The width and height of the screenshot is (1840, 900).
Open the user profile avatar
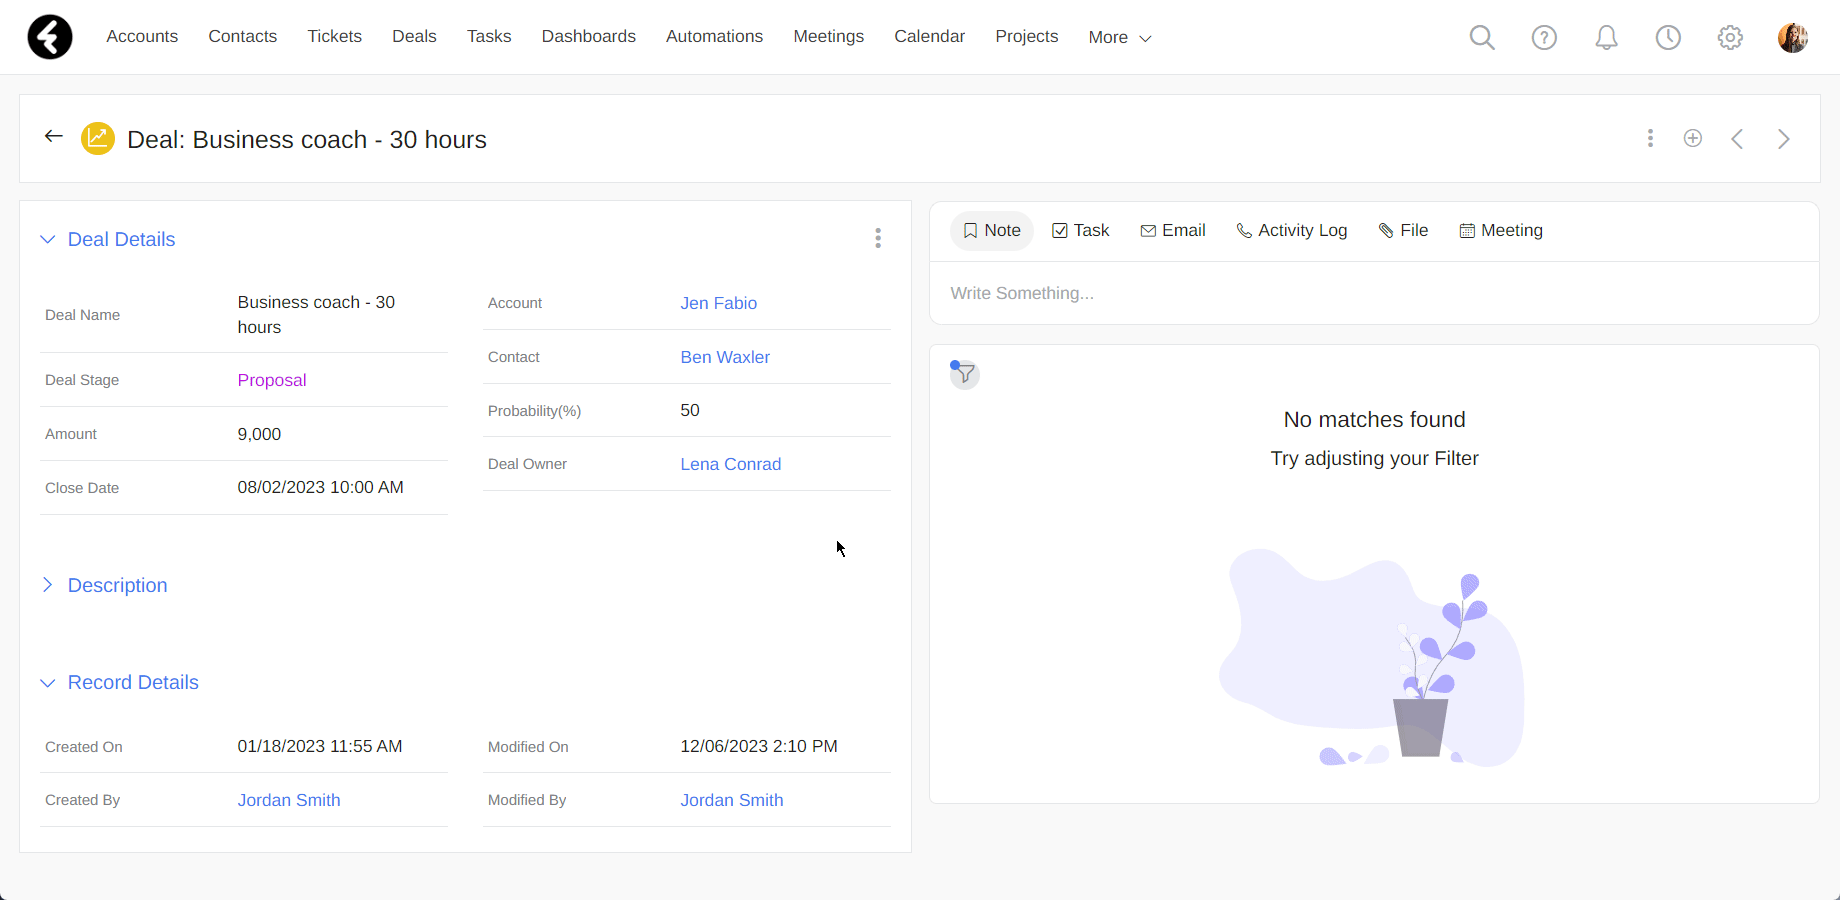pyautogui.click(x=1792, y=37)
